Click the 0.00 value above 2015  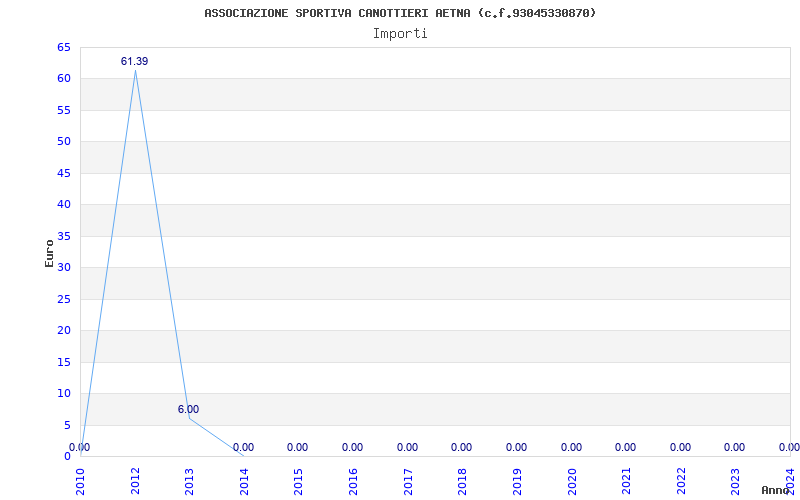(x=297, y=447)
